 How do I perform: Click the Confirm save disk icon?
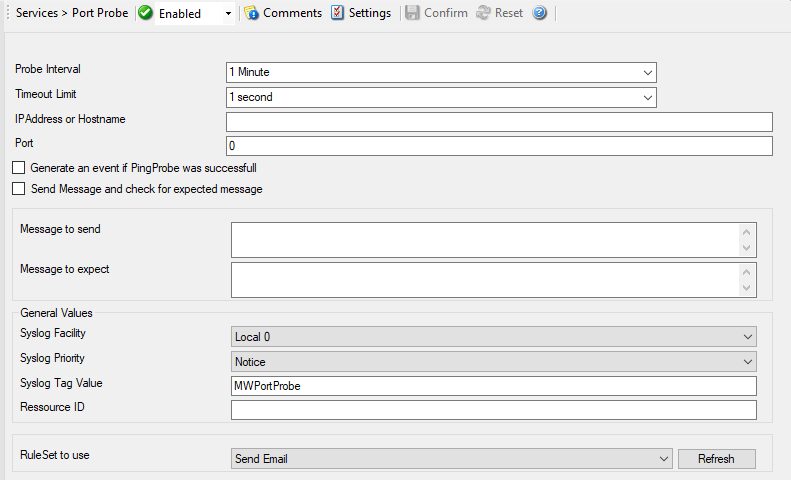pos(412,14)
